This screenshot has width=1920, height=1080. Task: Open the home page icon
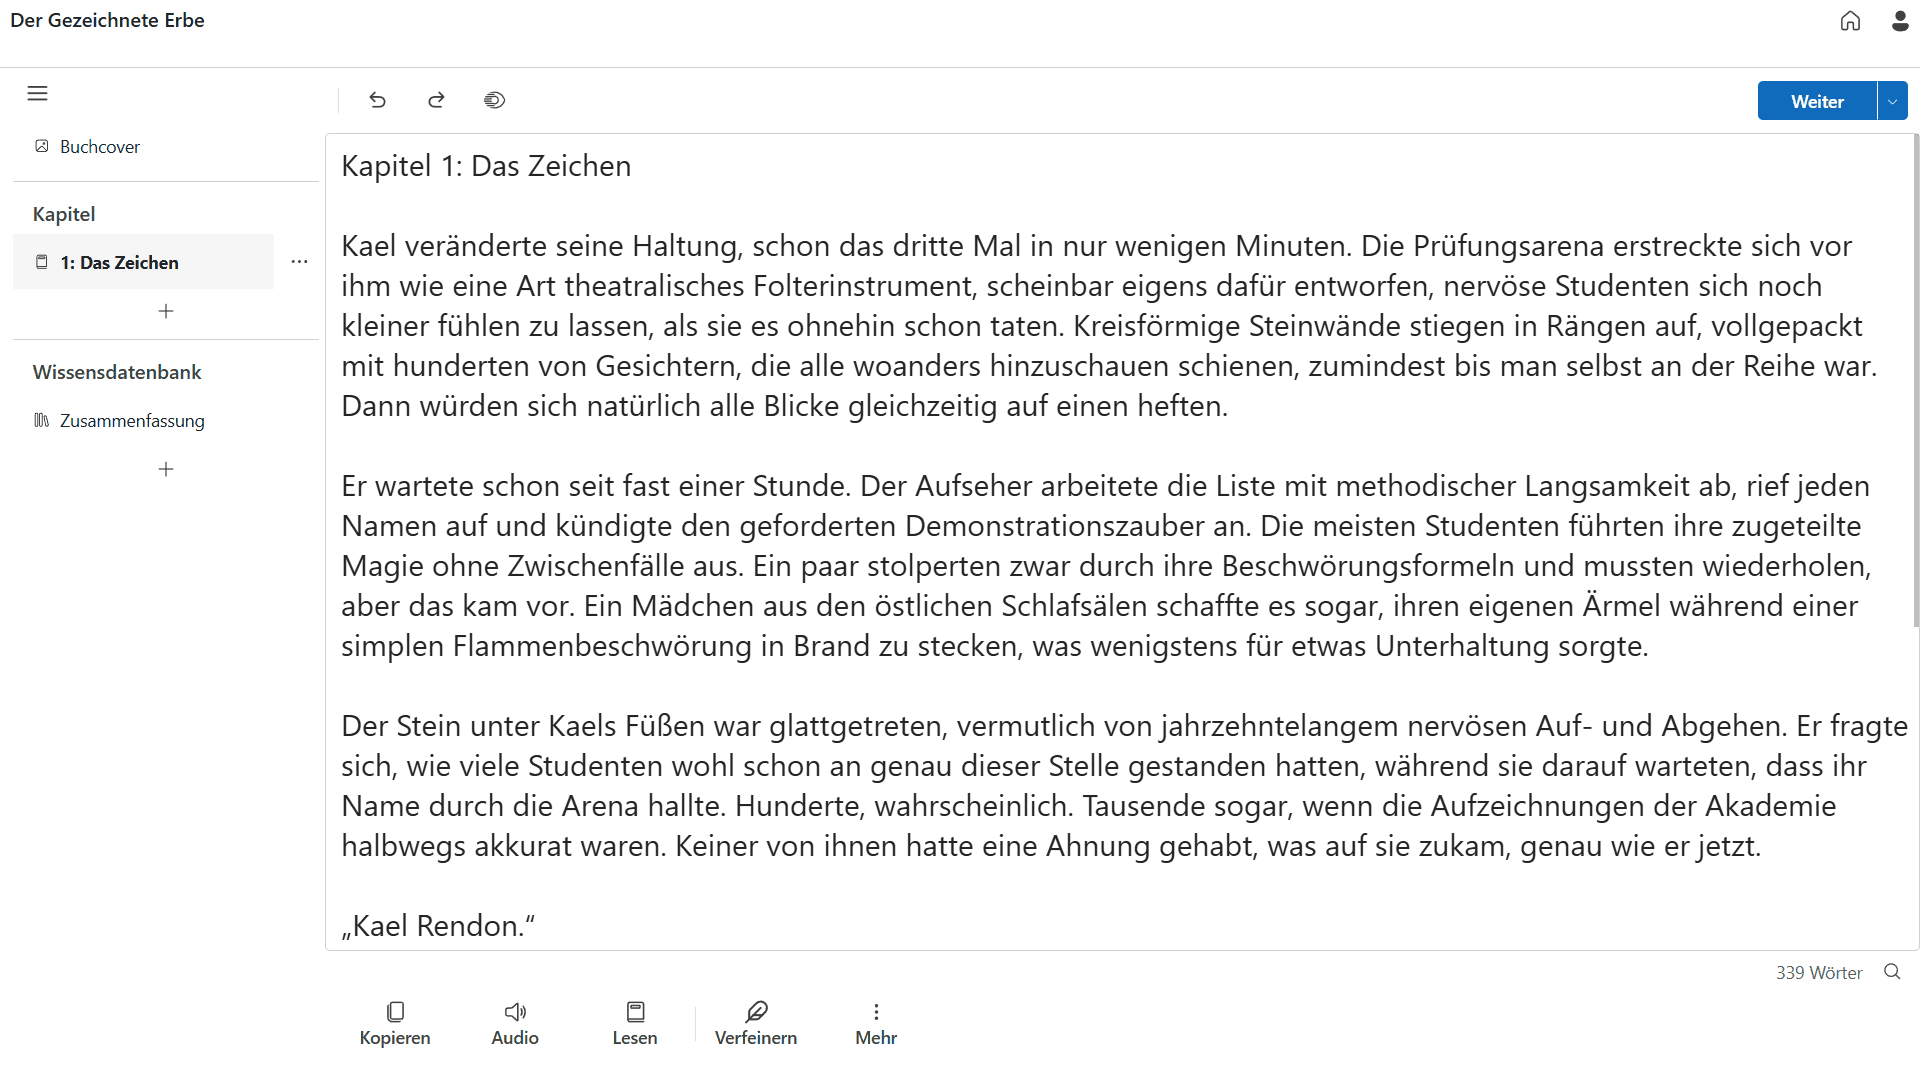(x=1850, y=21)
